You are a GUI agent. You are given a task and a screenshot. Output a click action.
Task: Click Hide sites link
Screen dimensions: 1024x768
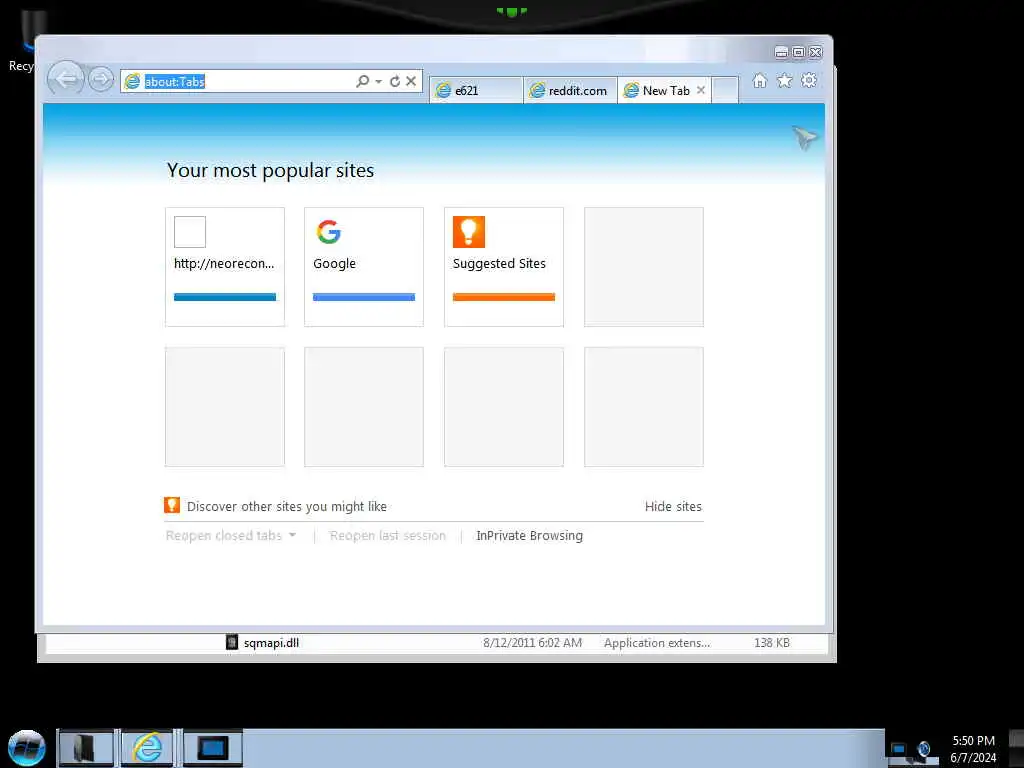[x=673, y=507]
